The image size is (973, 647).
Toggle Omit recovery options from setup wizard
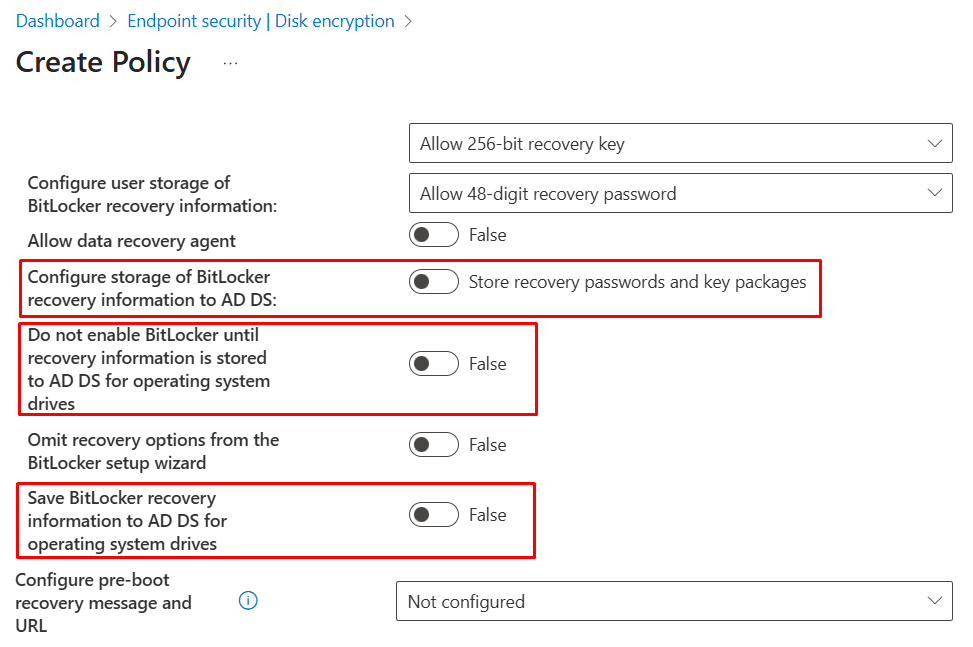point(433,444)
